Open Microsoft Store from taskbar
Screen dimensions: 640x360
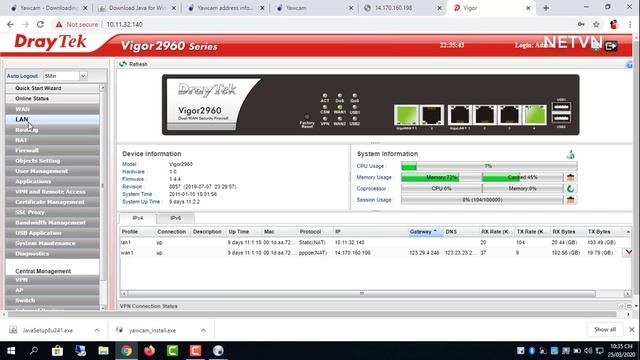(x=57, y=351)
